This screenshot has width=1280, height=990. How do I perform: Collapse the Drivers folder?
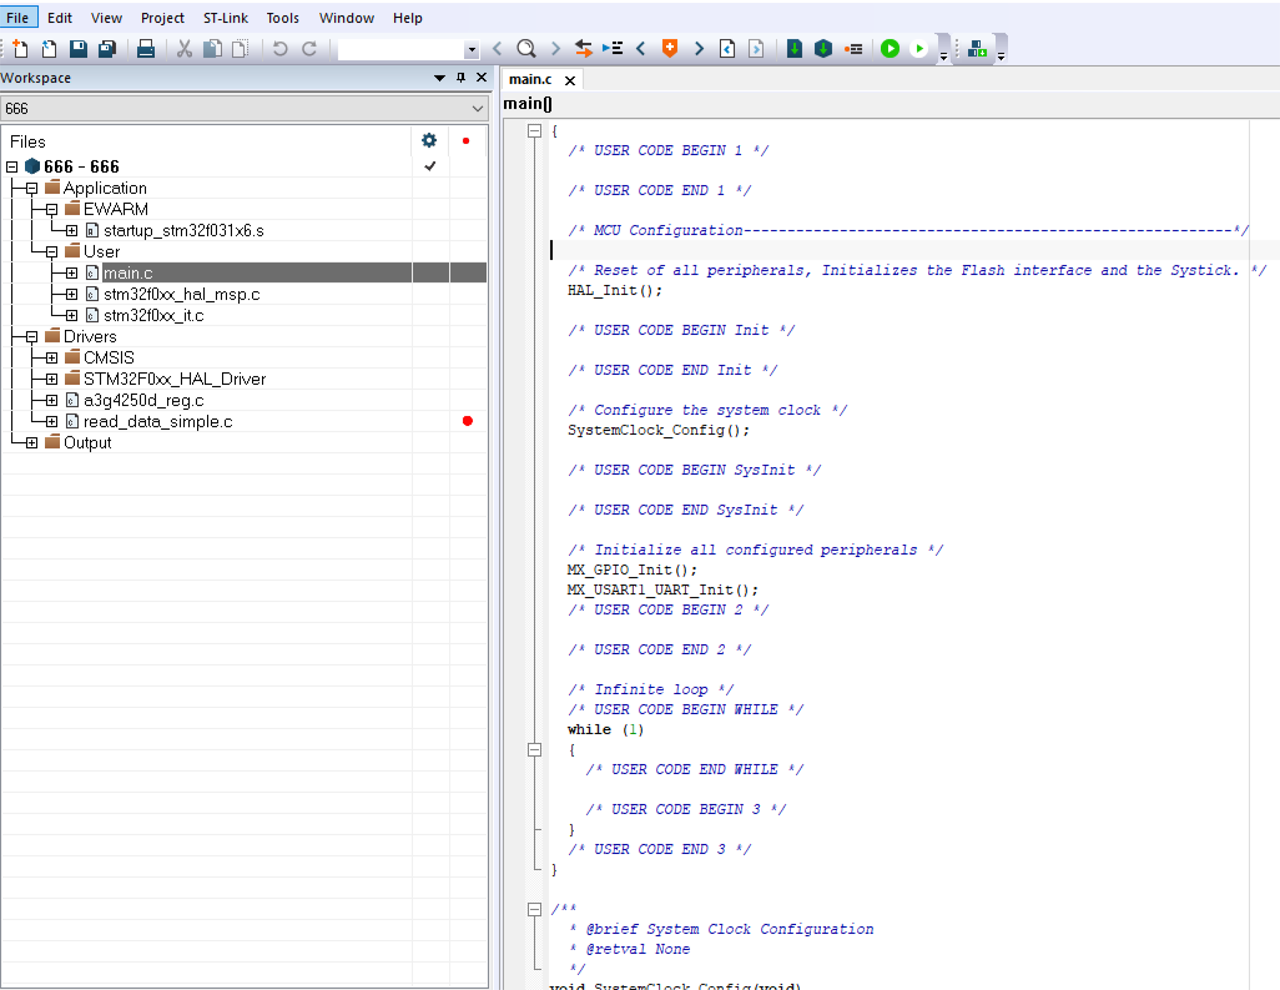[32, 337]
